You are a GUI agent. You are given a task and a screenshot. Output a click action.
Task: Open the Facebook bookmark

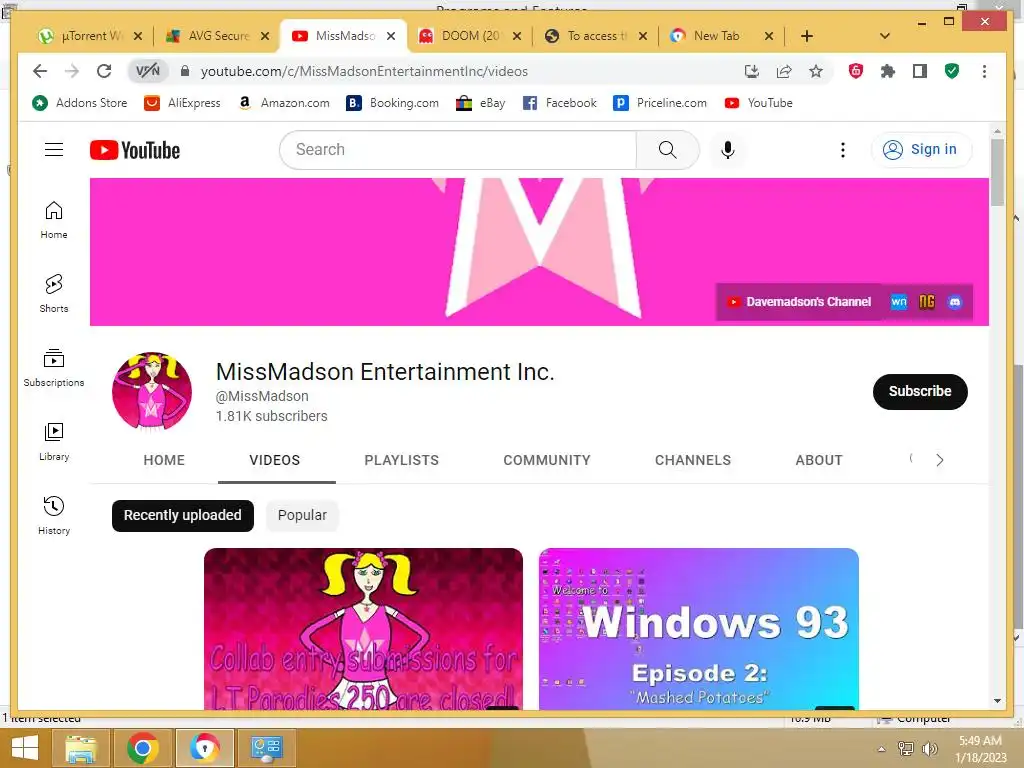560,103
